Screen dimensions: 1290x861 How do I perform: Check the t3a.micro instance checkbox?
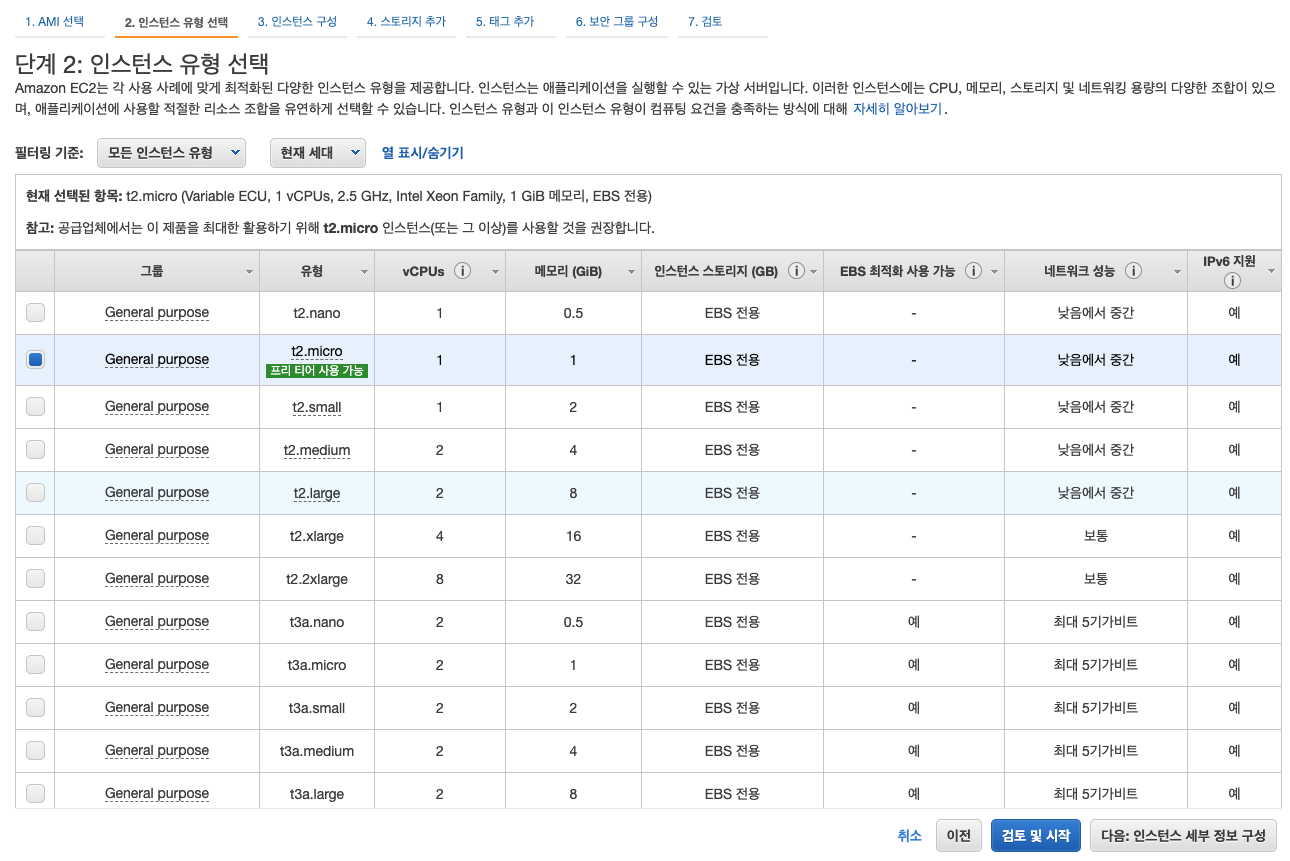pyautogui.click(x=35, y=664)
